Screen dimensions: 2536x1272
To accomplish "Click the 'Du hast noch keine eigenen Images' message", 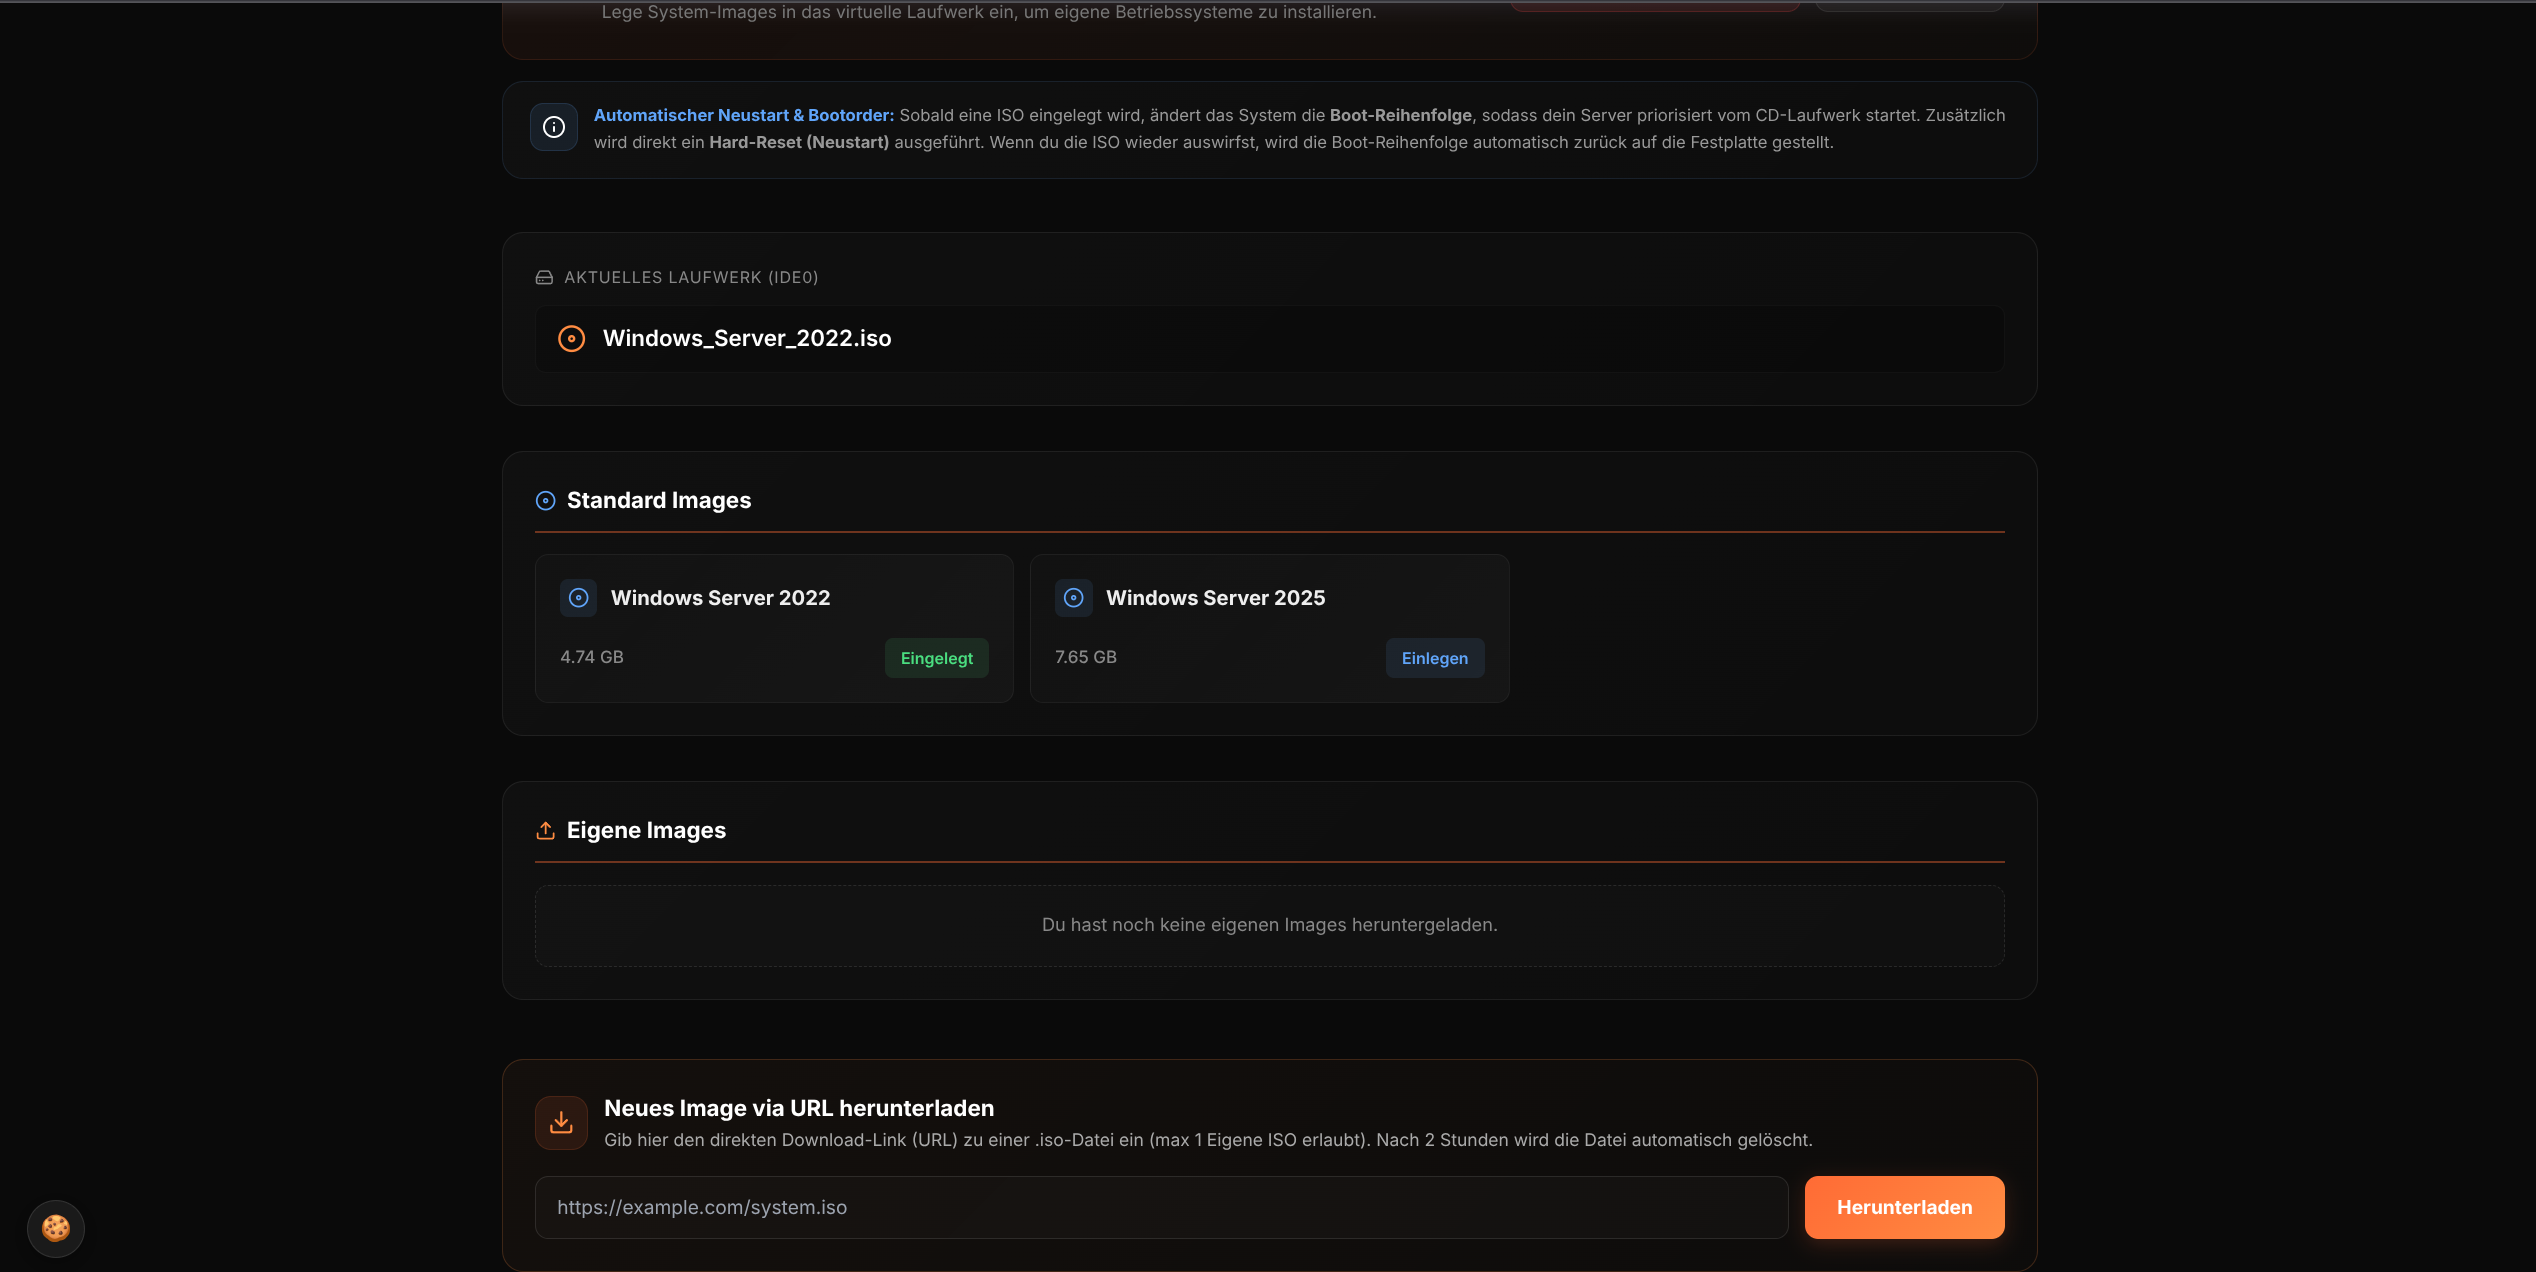I will 1270,925.
